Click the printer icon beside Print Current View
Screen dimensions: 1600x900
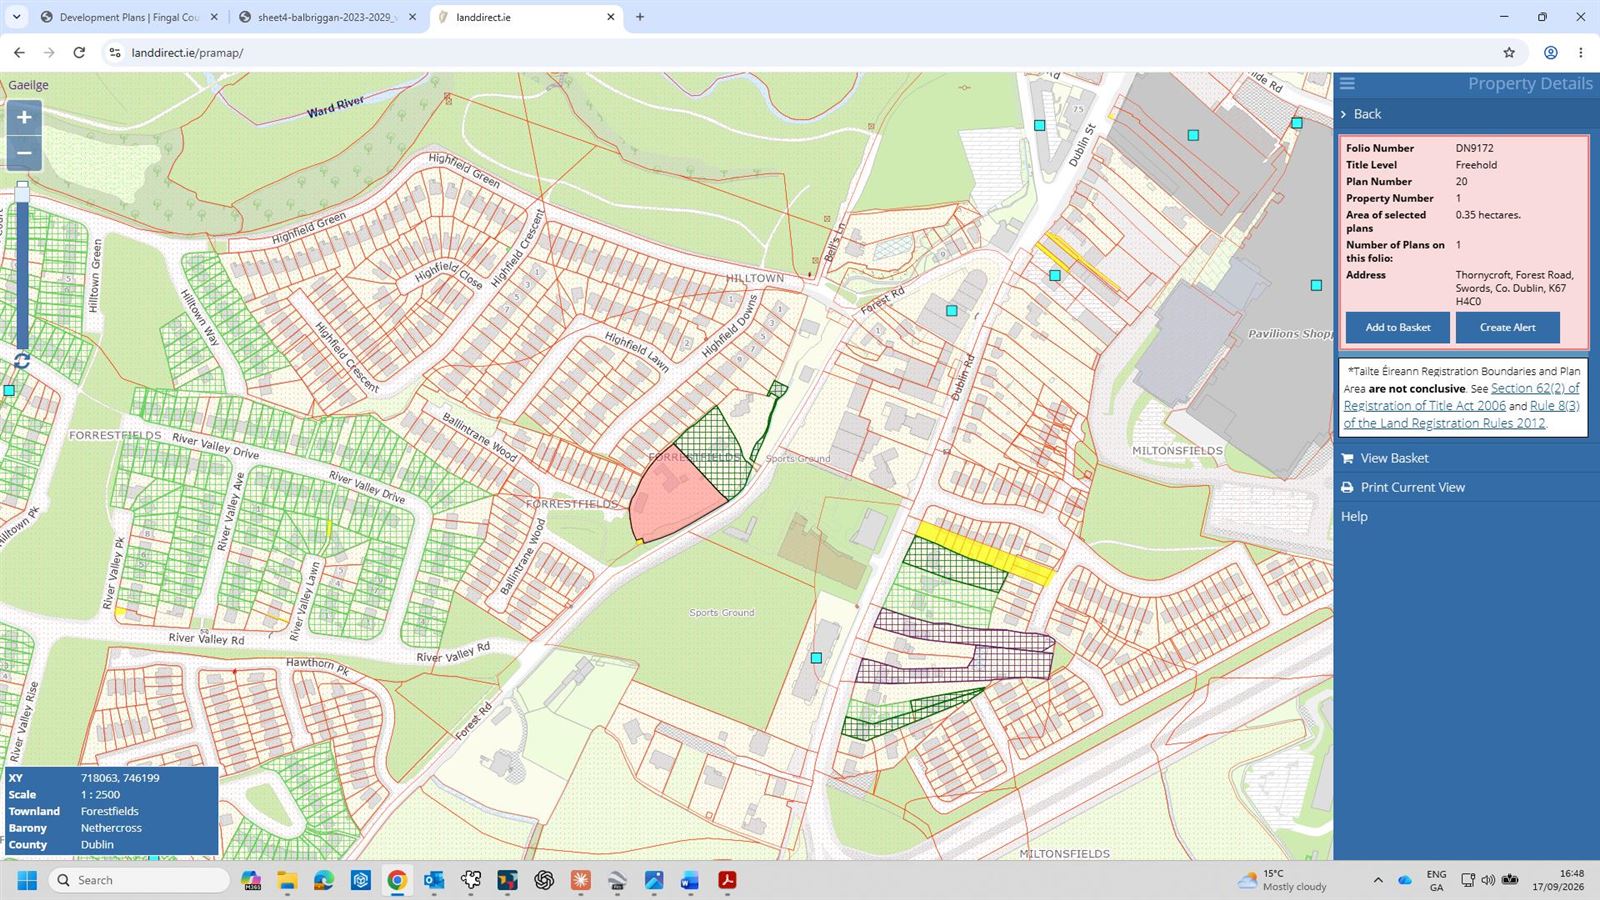point(1347,488)
